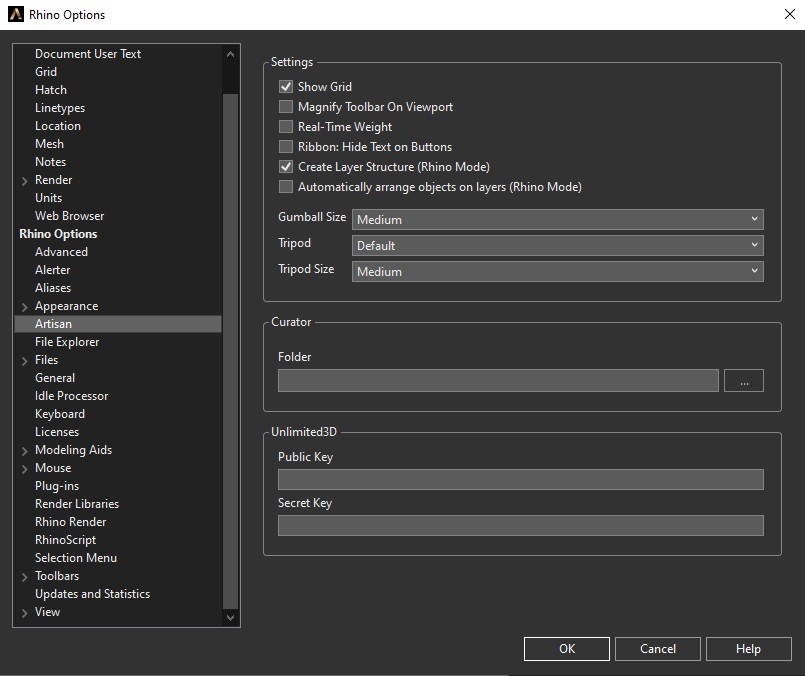The image size is (805, 676).
Task: Toggle the Show Grid checkbox
Action: (x=285, y=86)
